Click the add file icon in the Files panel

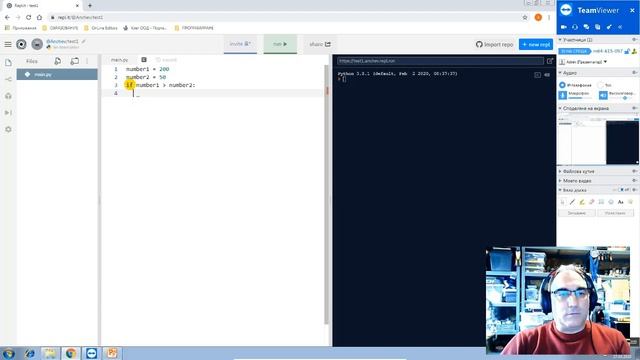tap(58, 61)
